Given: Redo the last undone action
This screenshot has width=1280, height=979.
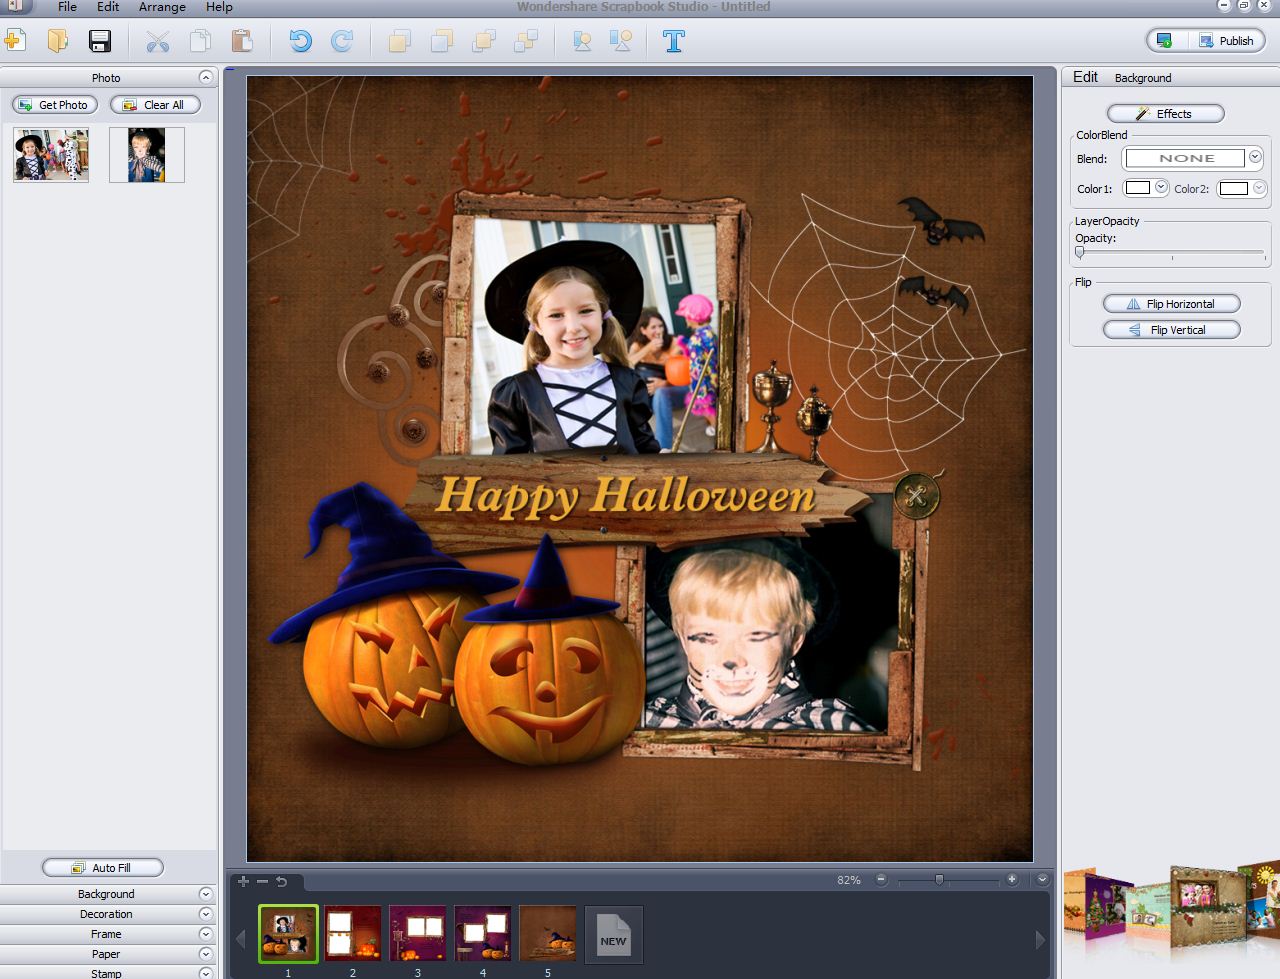Looking at the screenshot, I should point(342,41).
